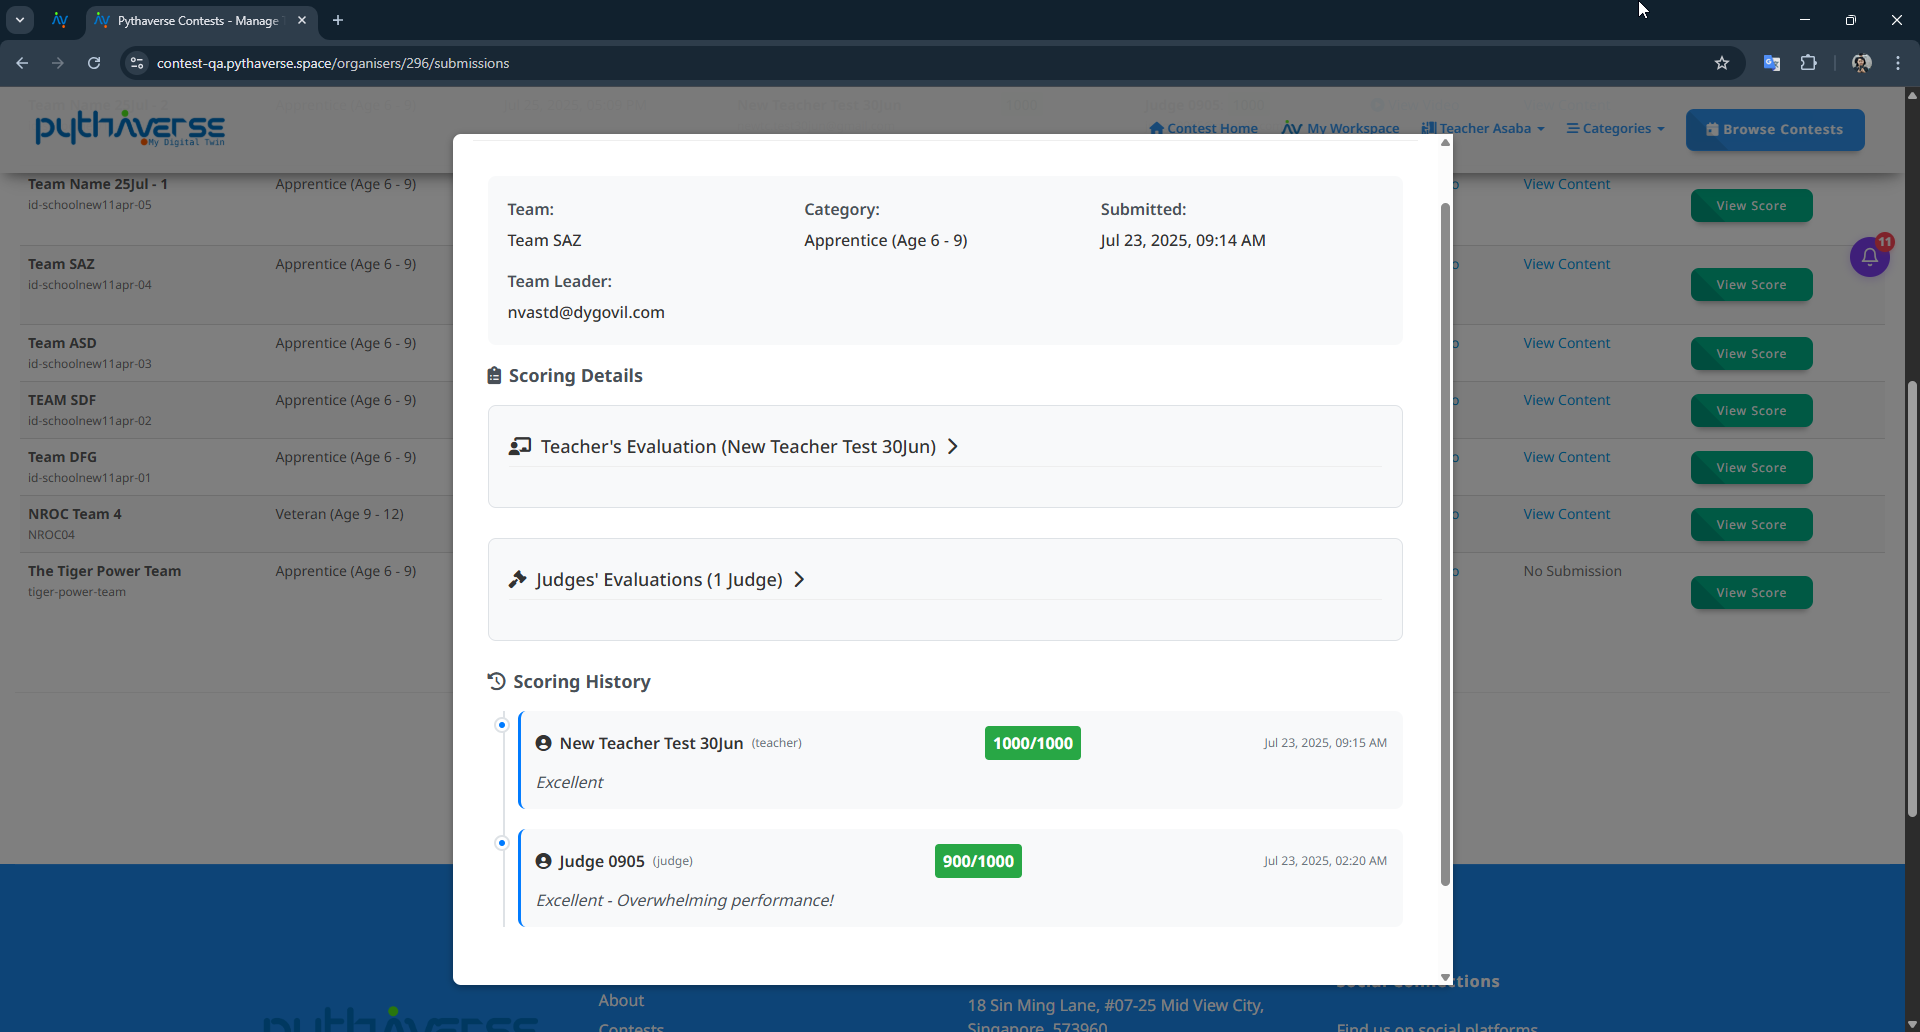
Task: View Content for Team Name 25Jul - 1
Action: point(1567,184)
